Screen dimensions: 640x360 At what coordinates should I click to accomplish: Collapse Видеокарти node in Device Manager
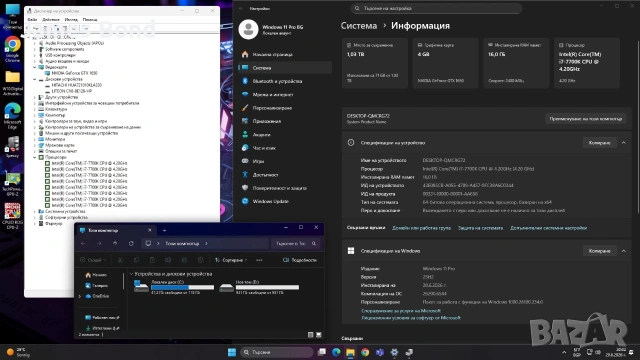coord(35,67)
